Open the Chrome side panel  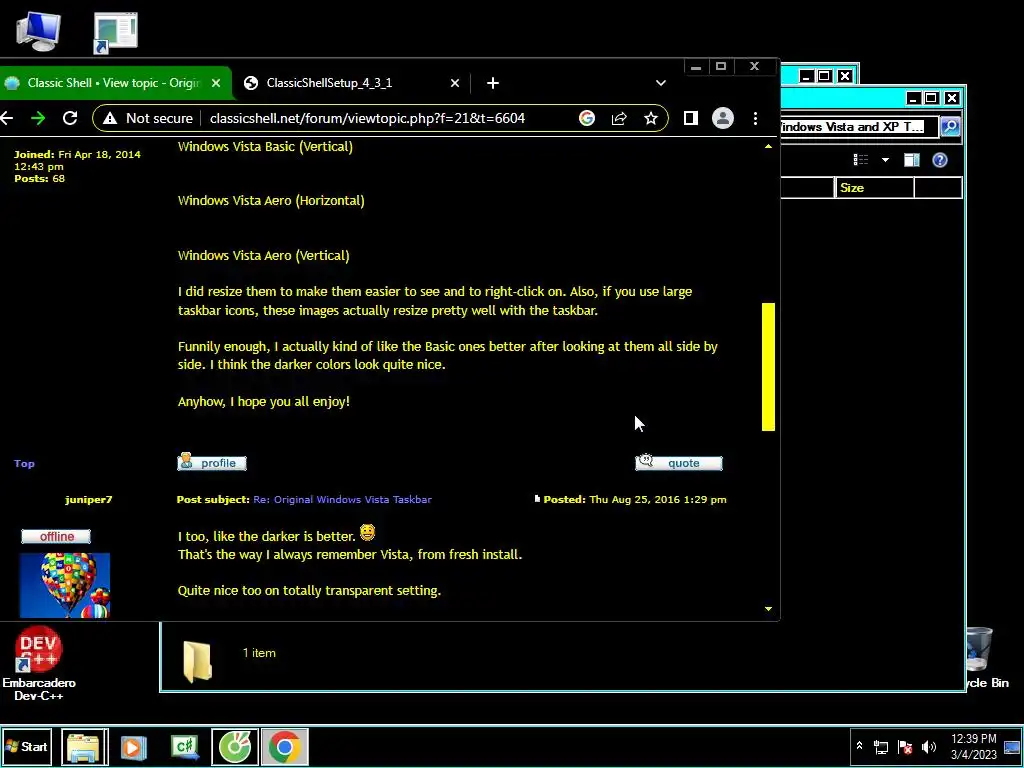[x=690, y=118]
